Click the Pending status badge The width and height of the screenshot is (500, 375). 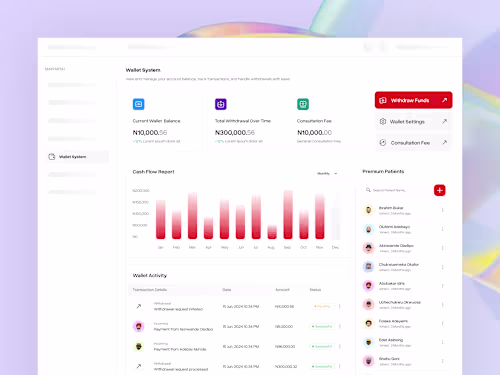pyautogui.click(x=322, y=306)
